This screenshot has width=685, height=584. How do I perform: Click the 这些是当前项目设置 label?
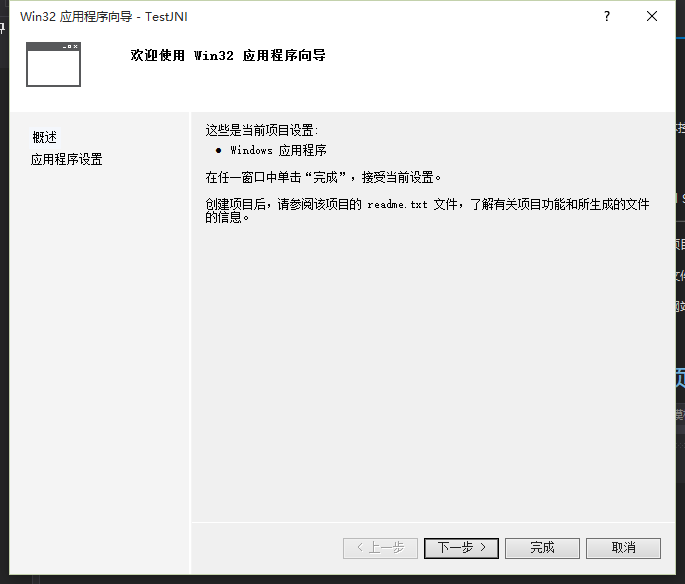[261, 130]
